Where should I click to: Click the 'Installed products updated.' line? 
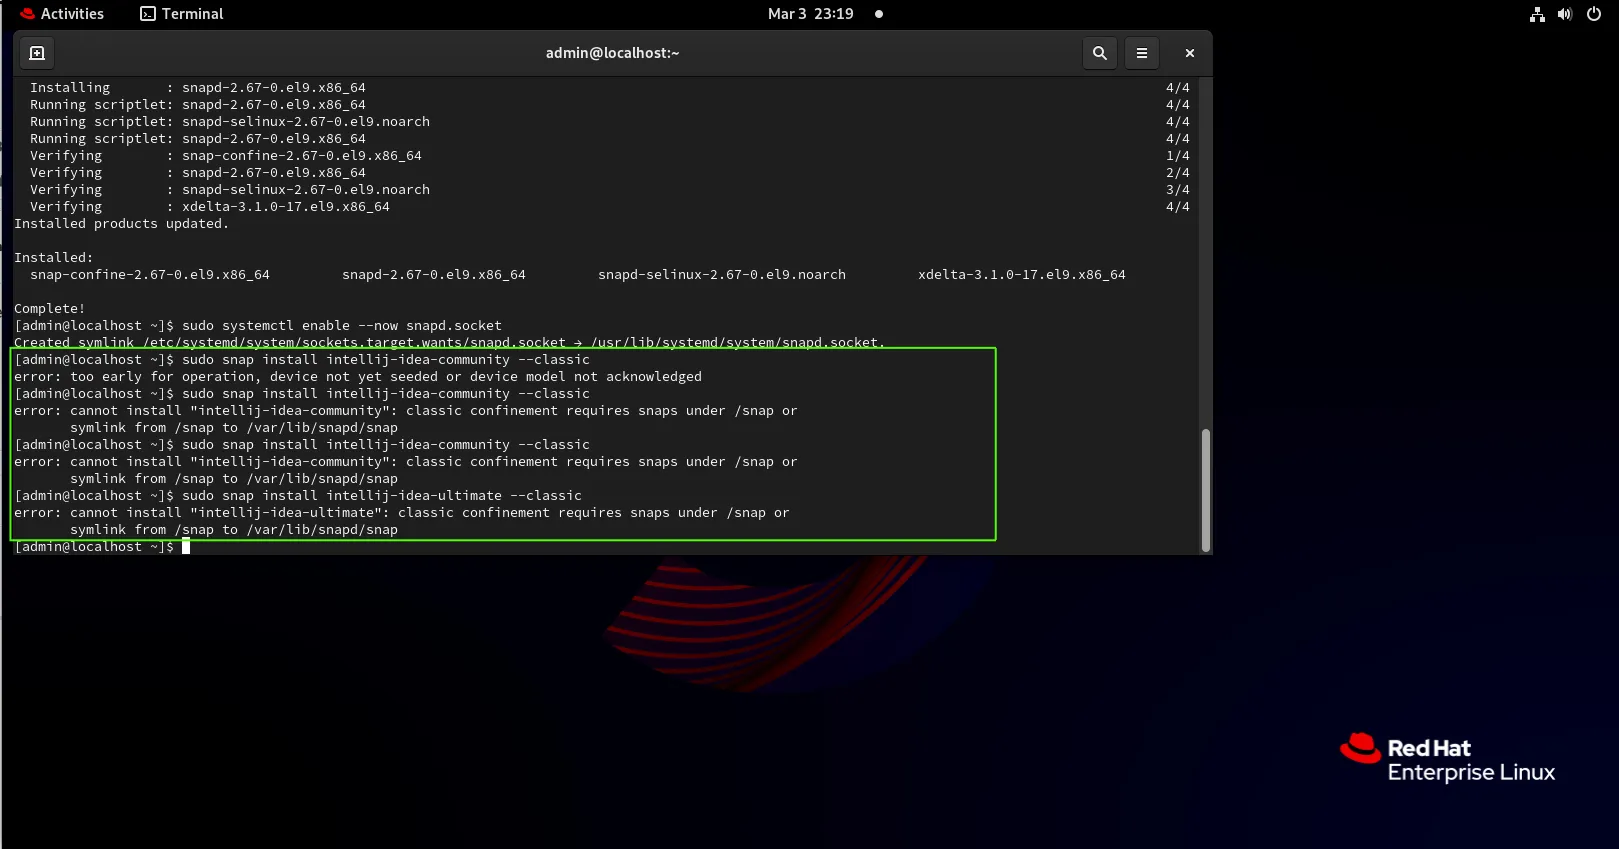[121, 224]
